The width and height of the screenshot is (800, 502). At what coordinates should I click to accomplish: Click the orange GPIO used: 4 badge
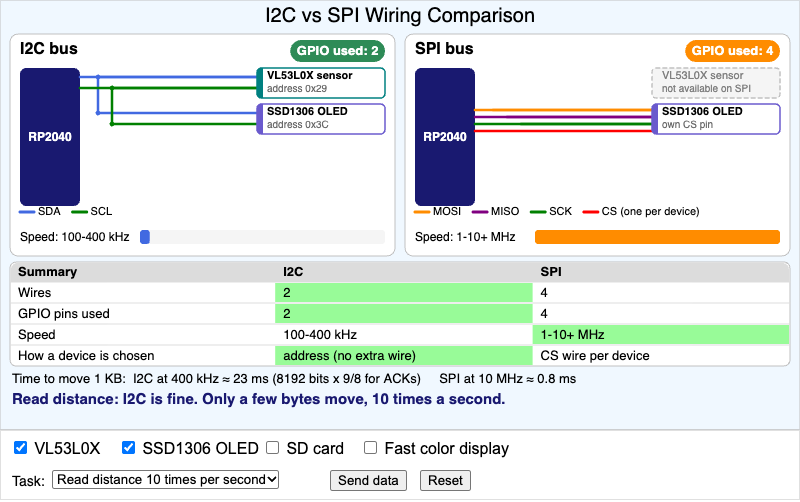click(732, 51)
